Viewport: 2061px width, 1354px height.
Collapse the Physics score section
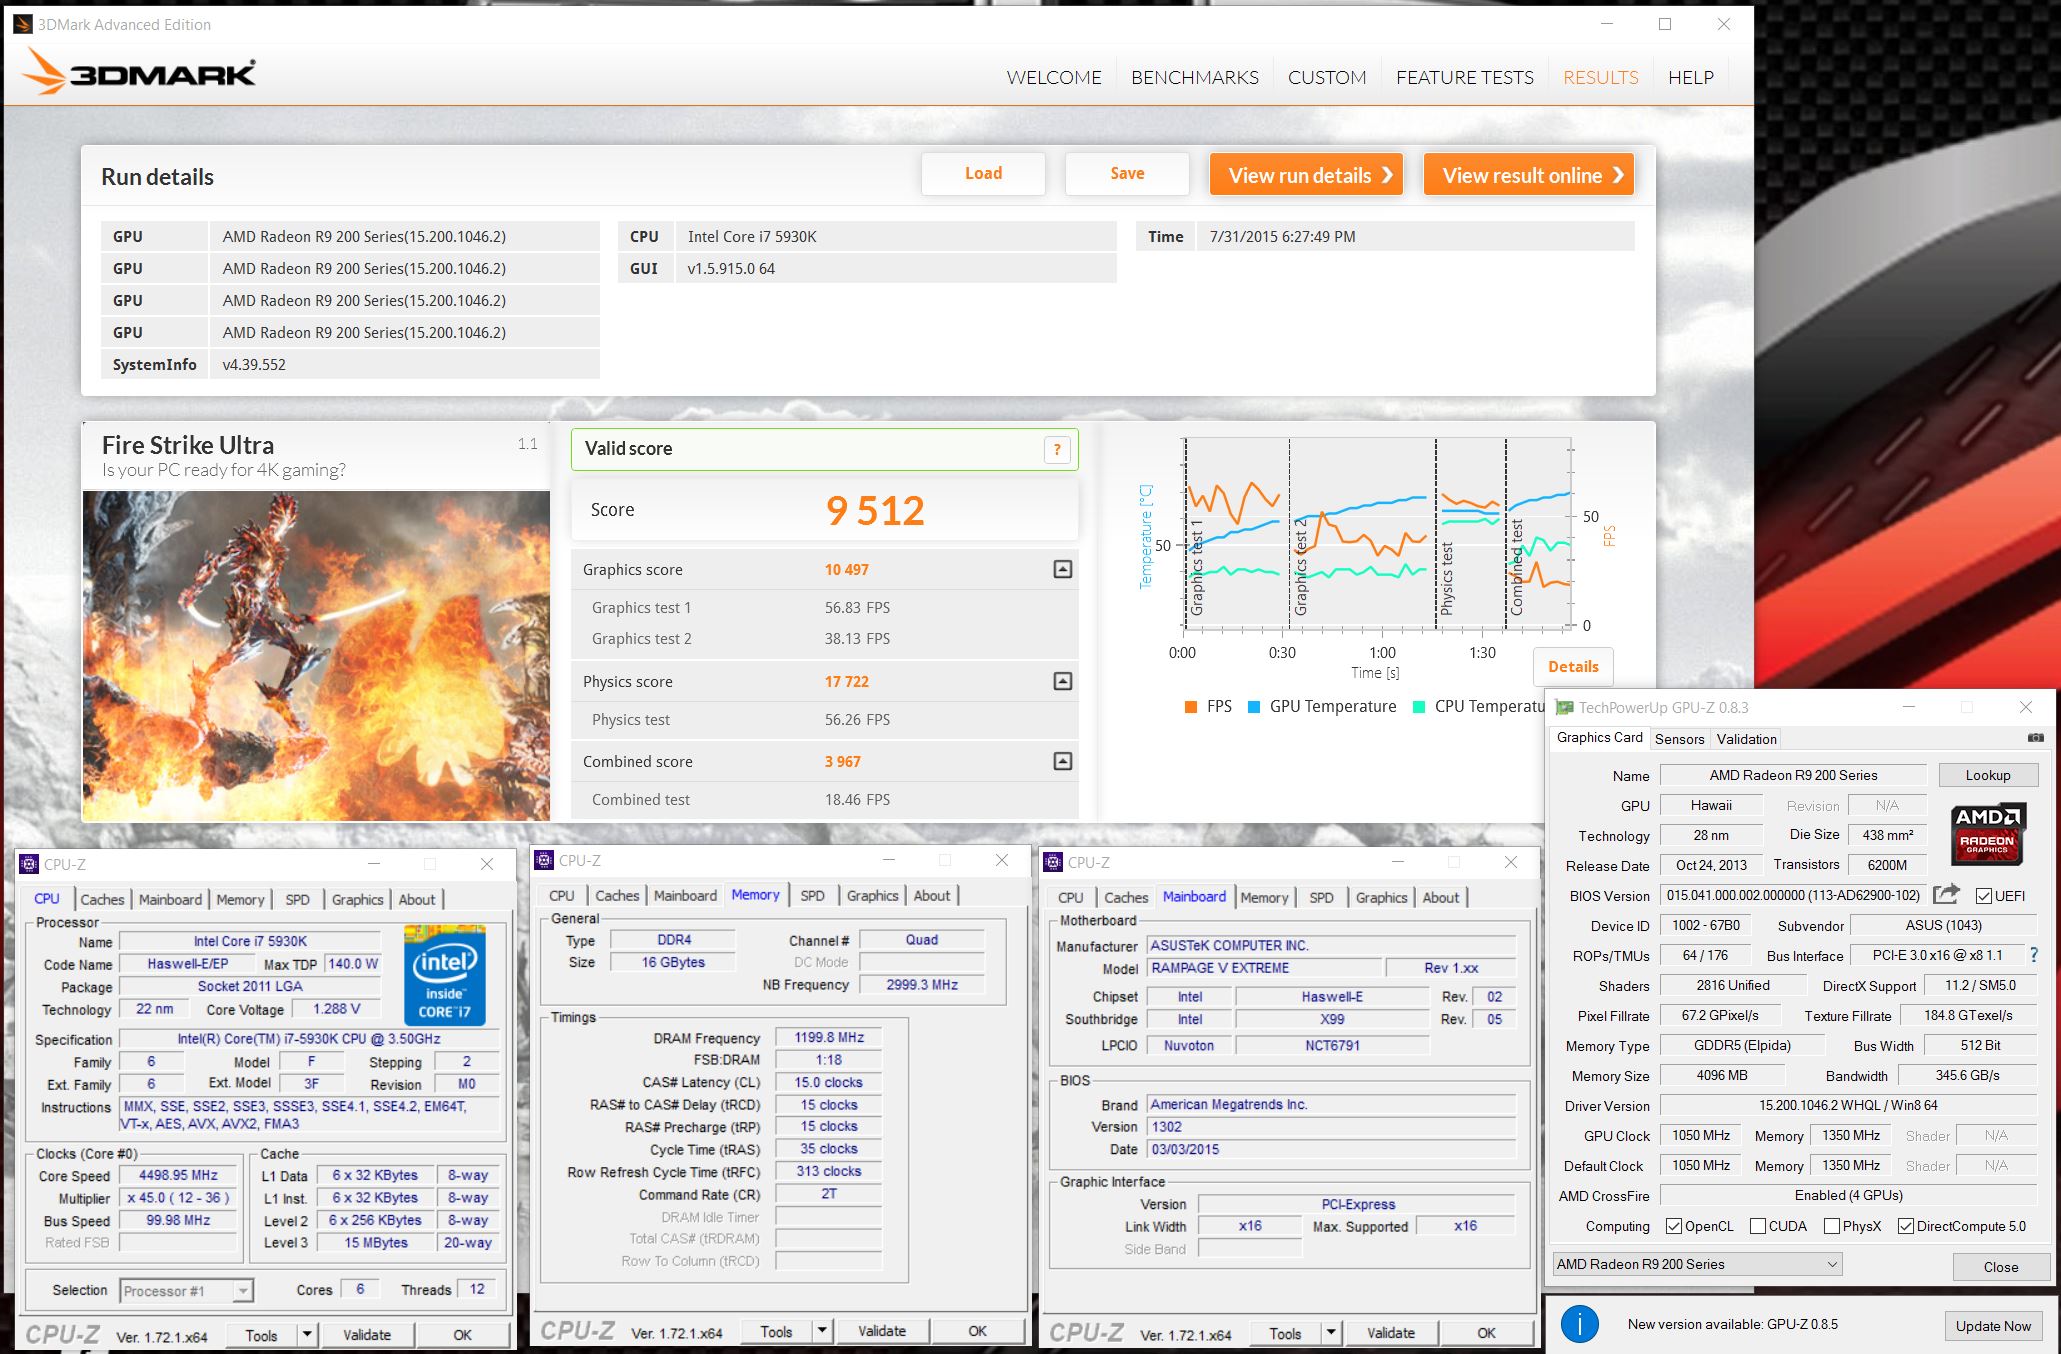1063,681
